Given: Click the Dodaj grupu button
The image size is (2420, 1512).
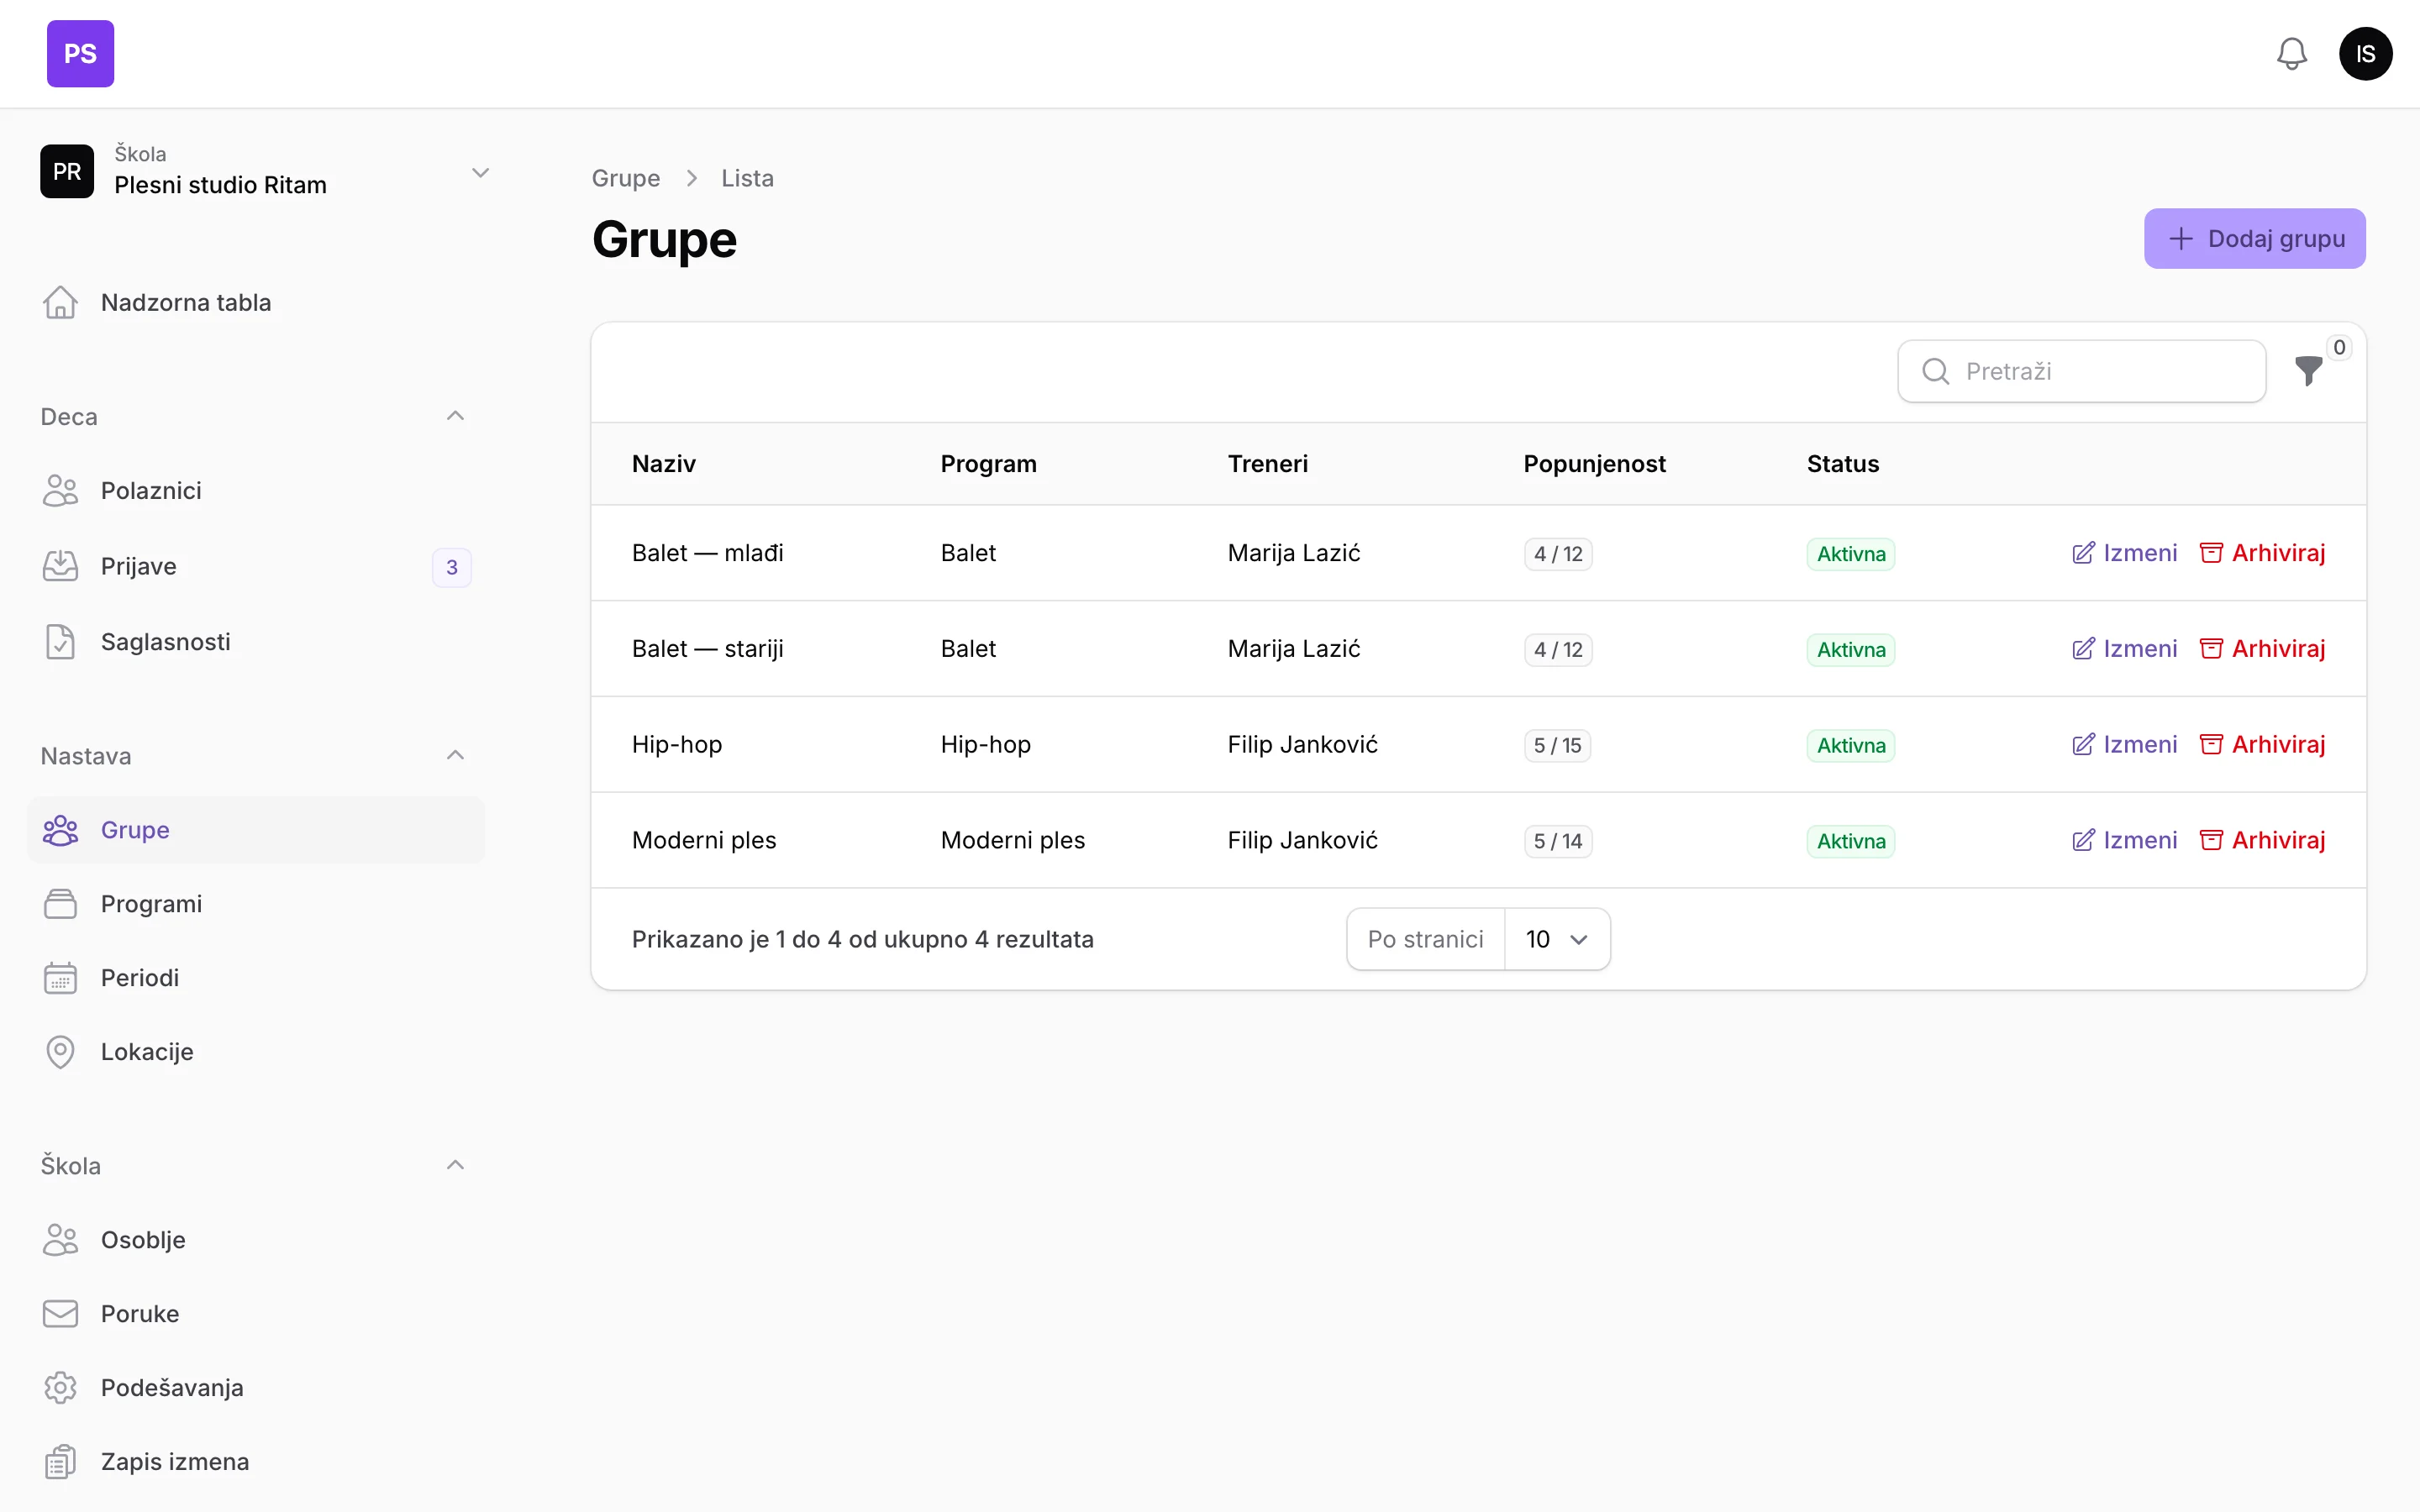Looking at the screenshot, I should point(2254,238).
